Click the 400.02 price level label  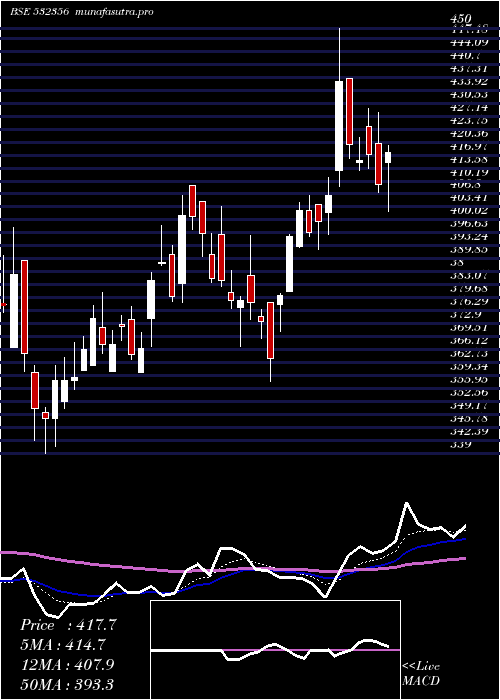[470, 211]
